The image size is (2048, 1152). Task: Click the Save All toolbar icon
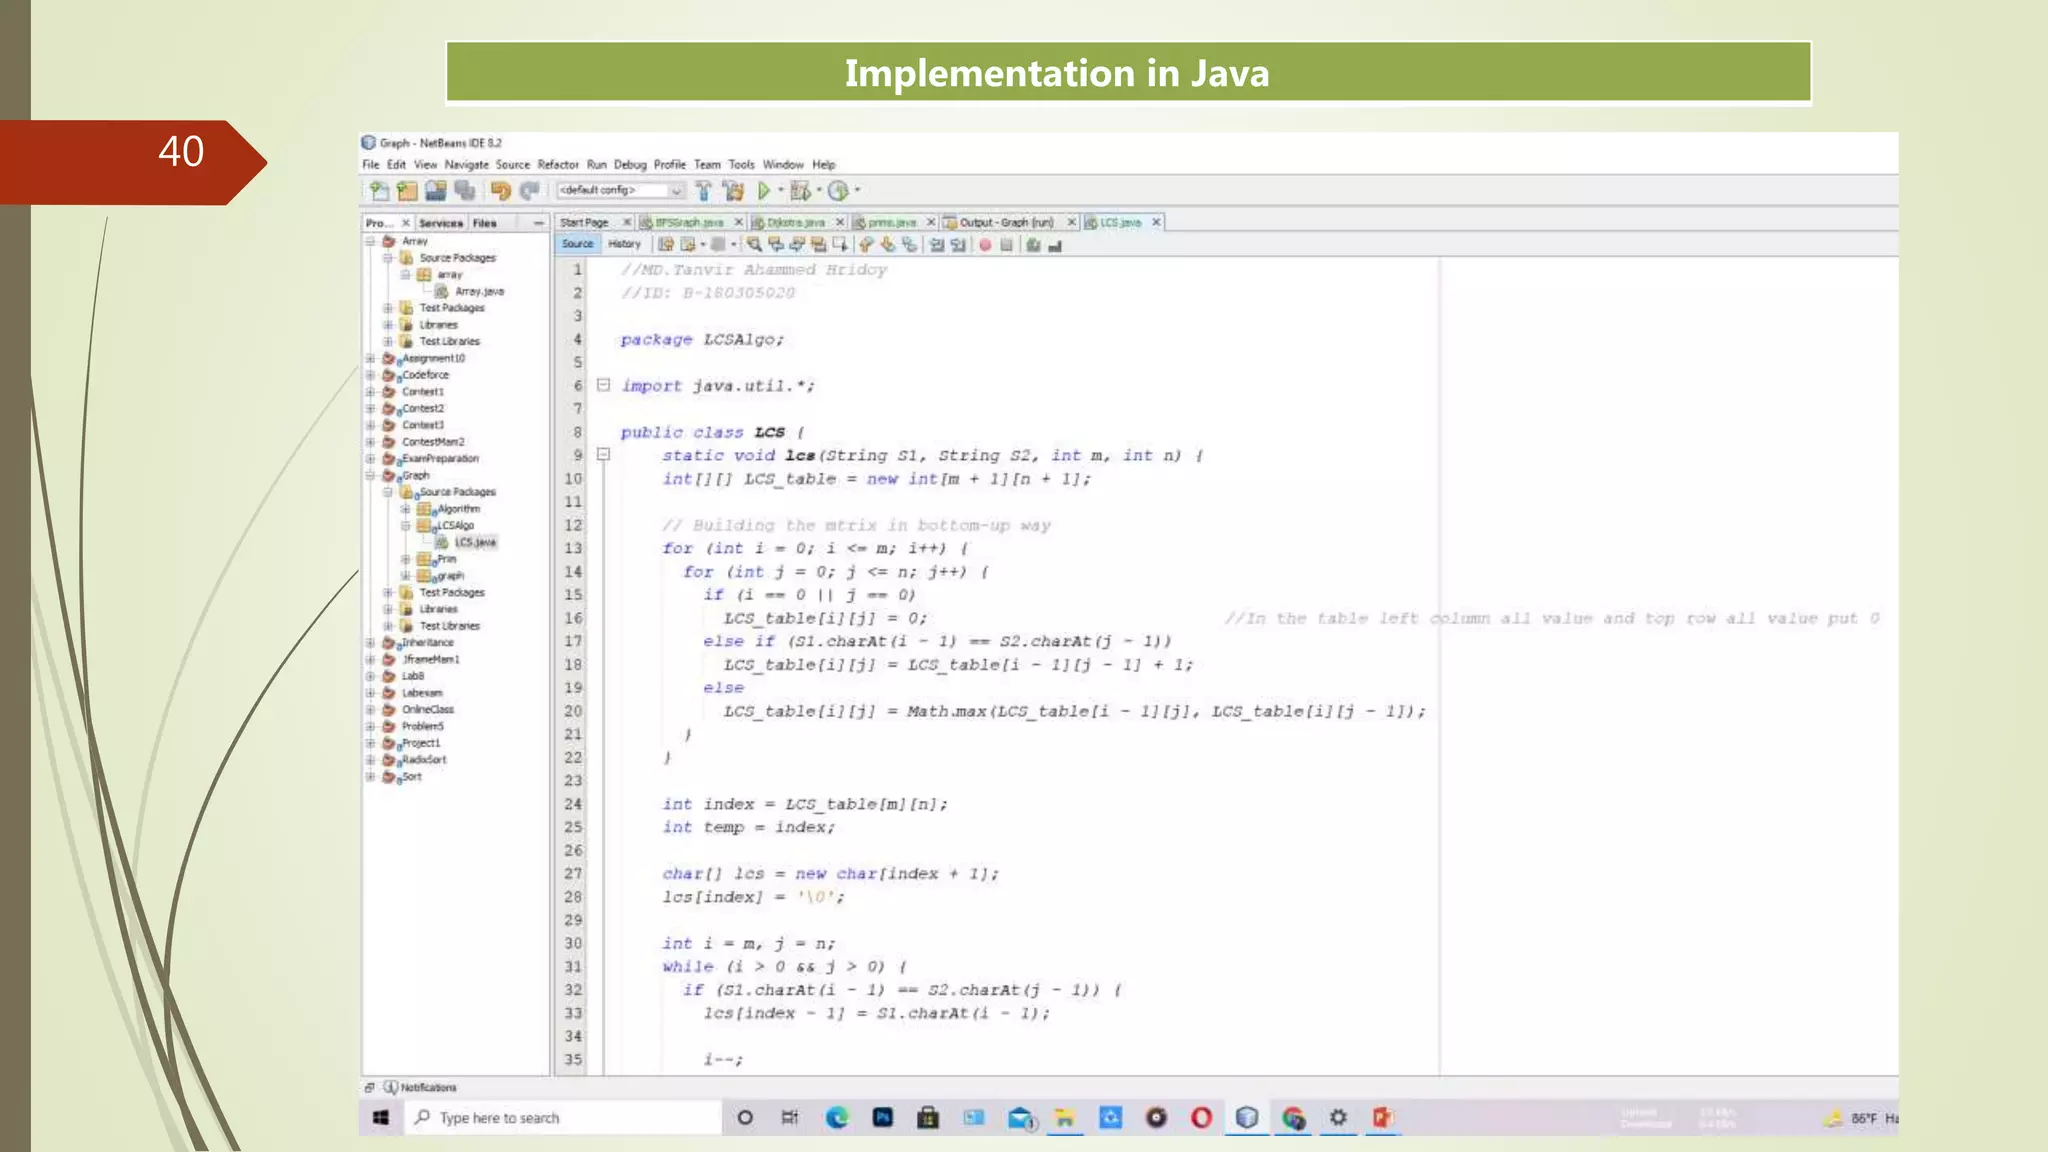(464, 190)
